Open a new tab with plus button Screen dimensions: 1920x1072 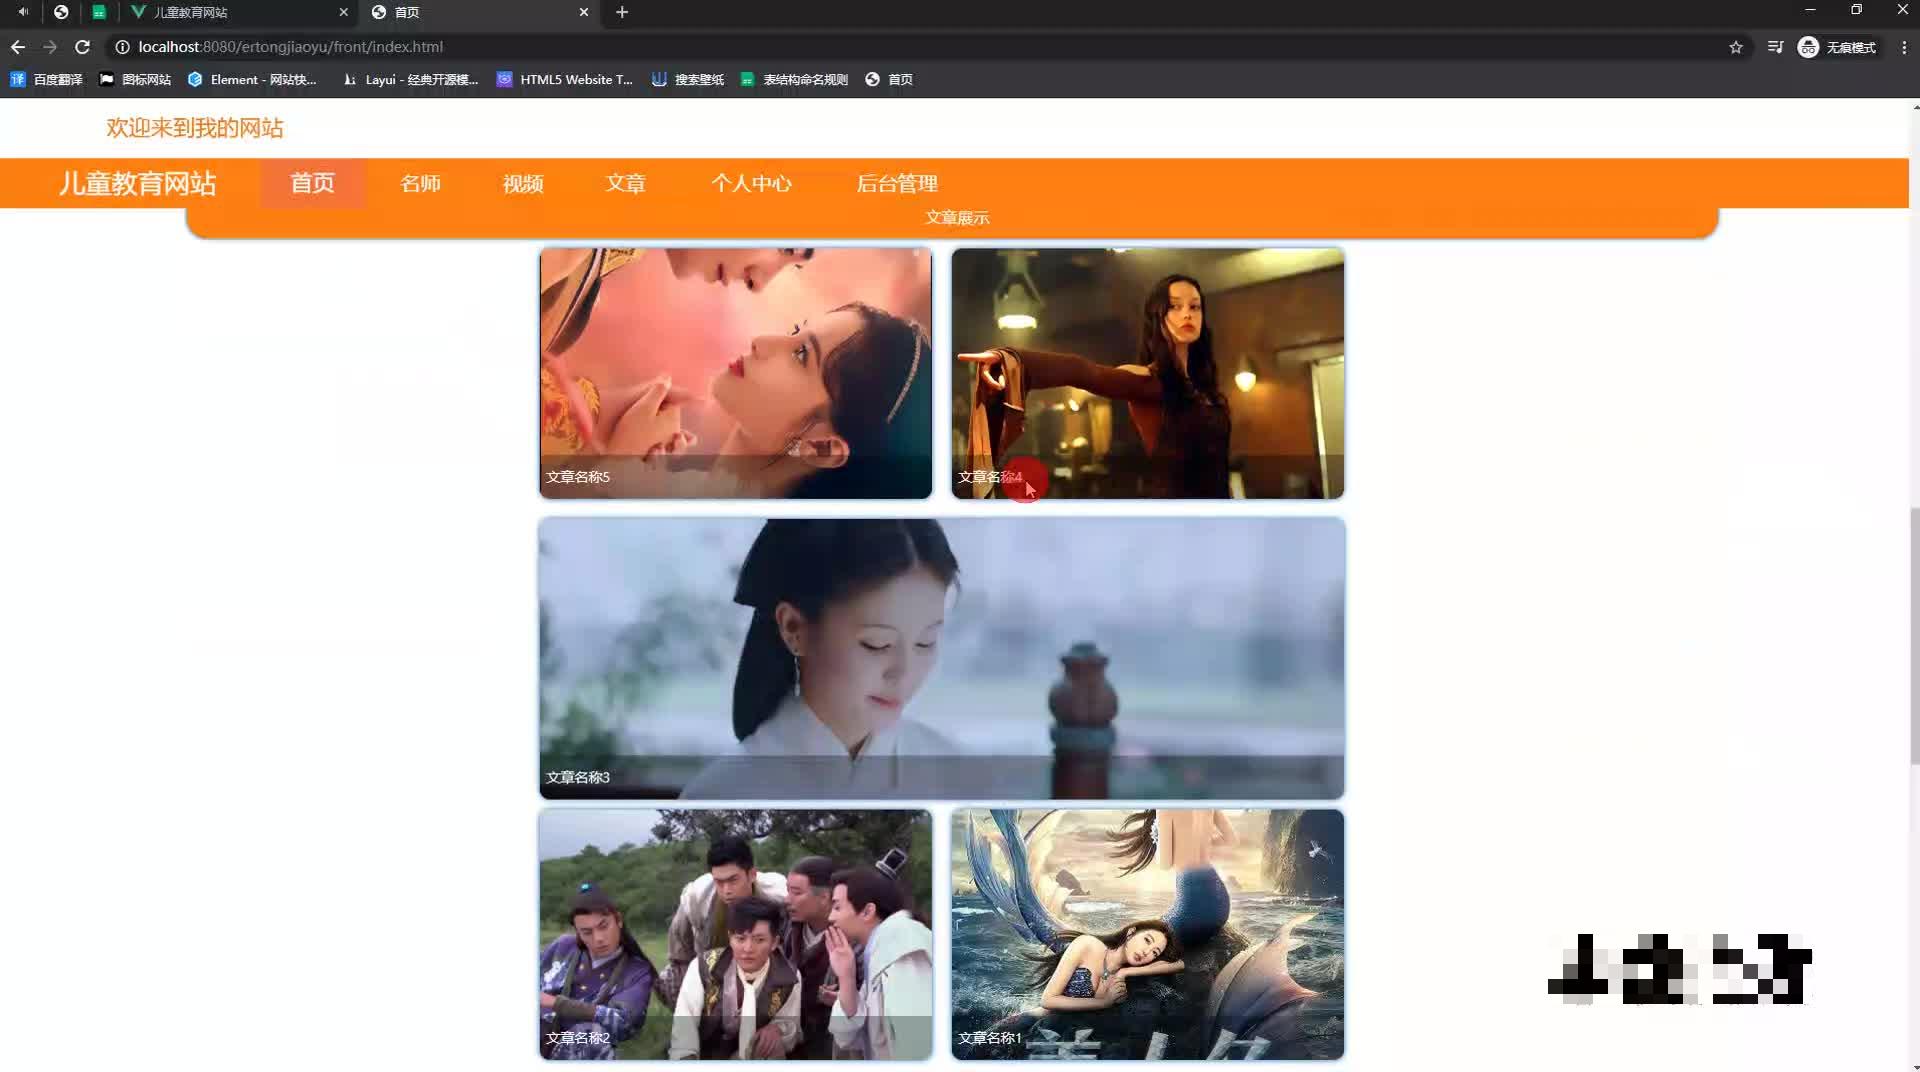(x=622, y=12)
